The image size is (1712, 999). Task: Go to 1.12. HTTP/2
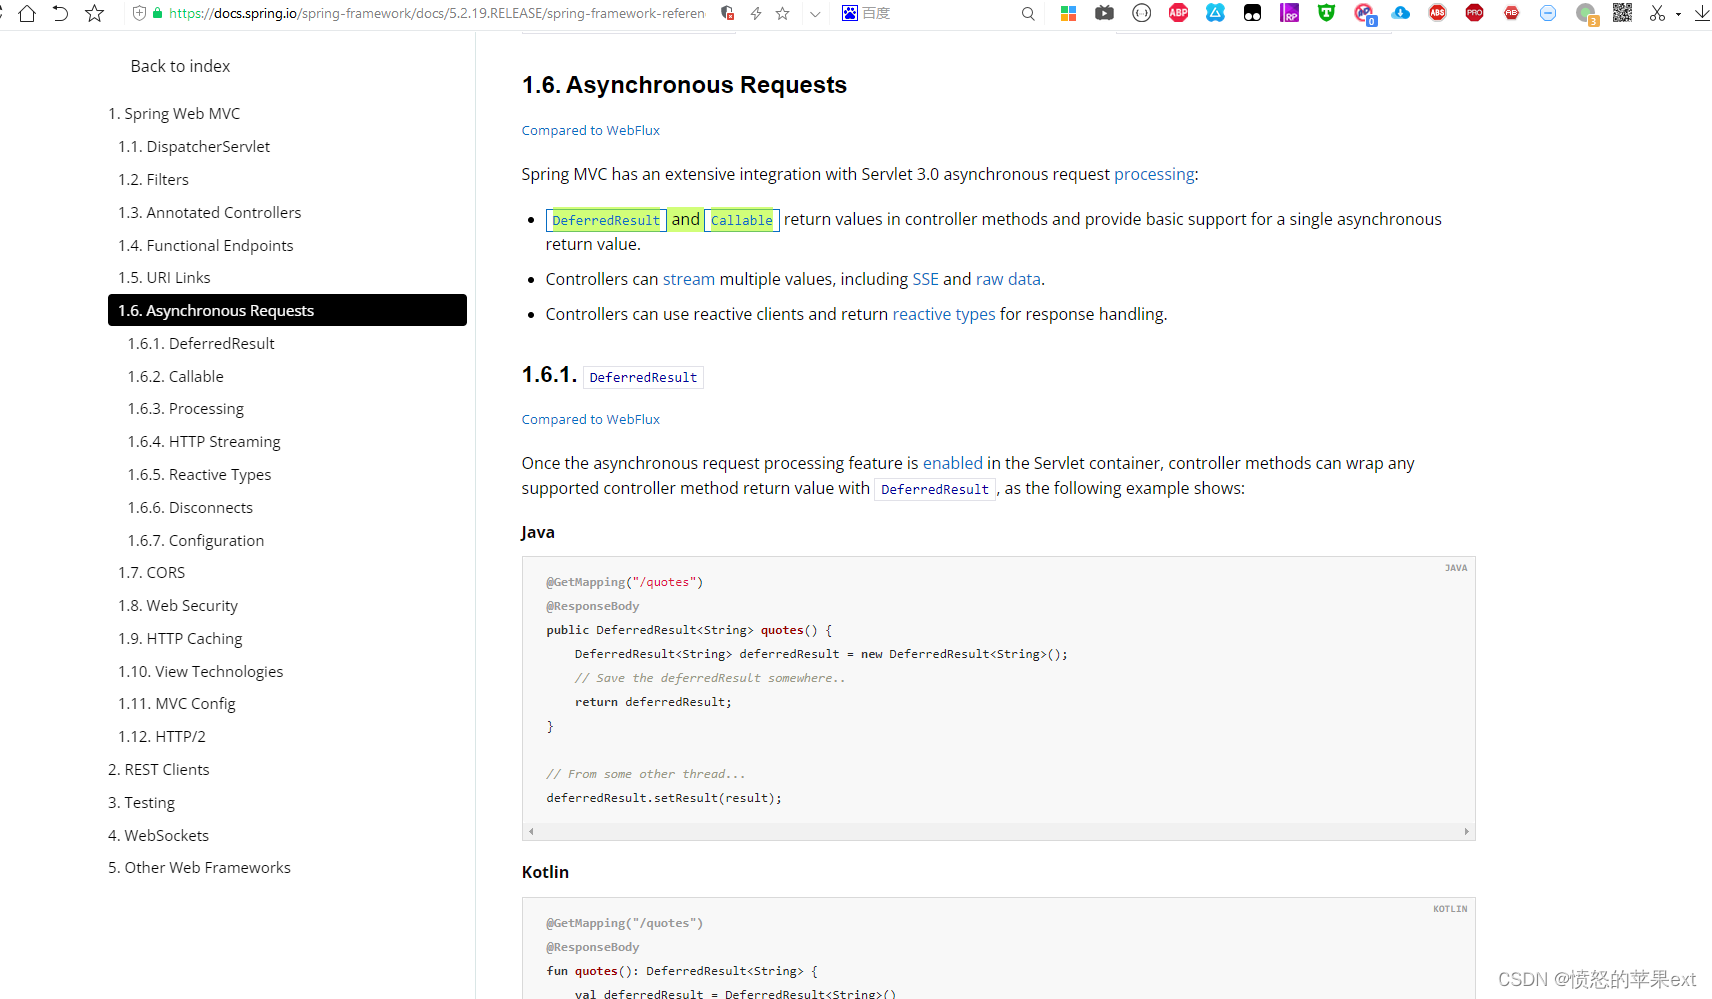pos(162,737)
